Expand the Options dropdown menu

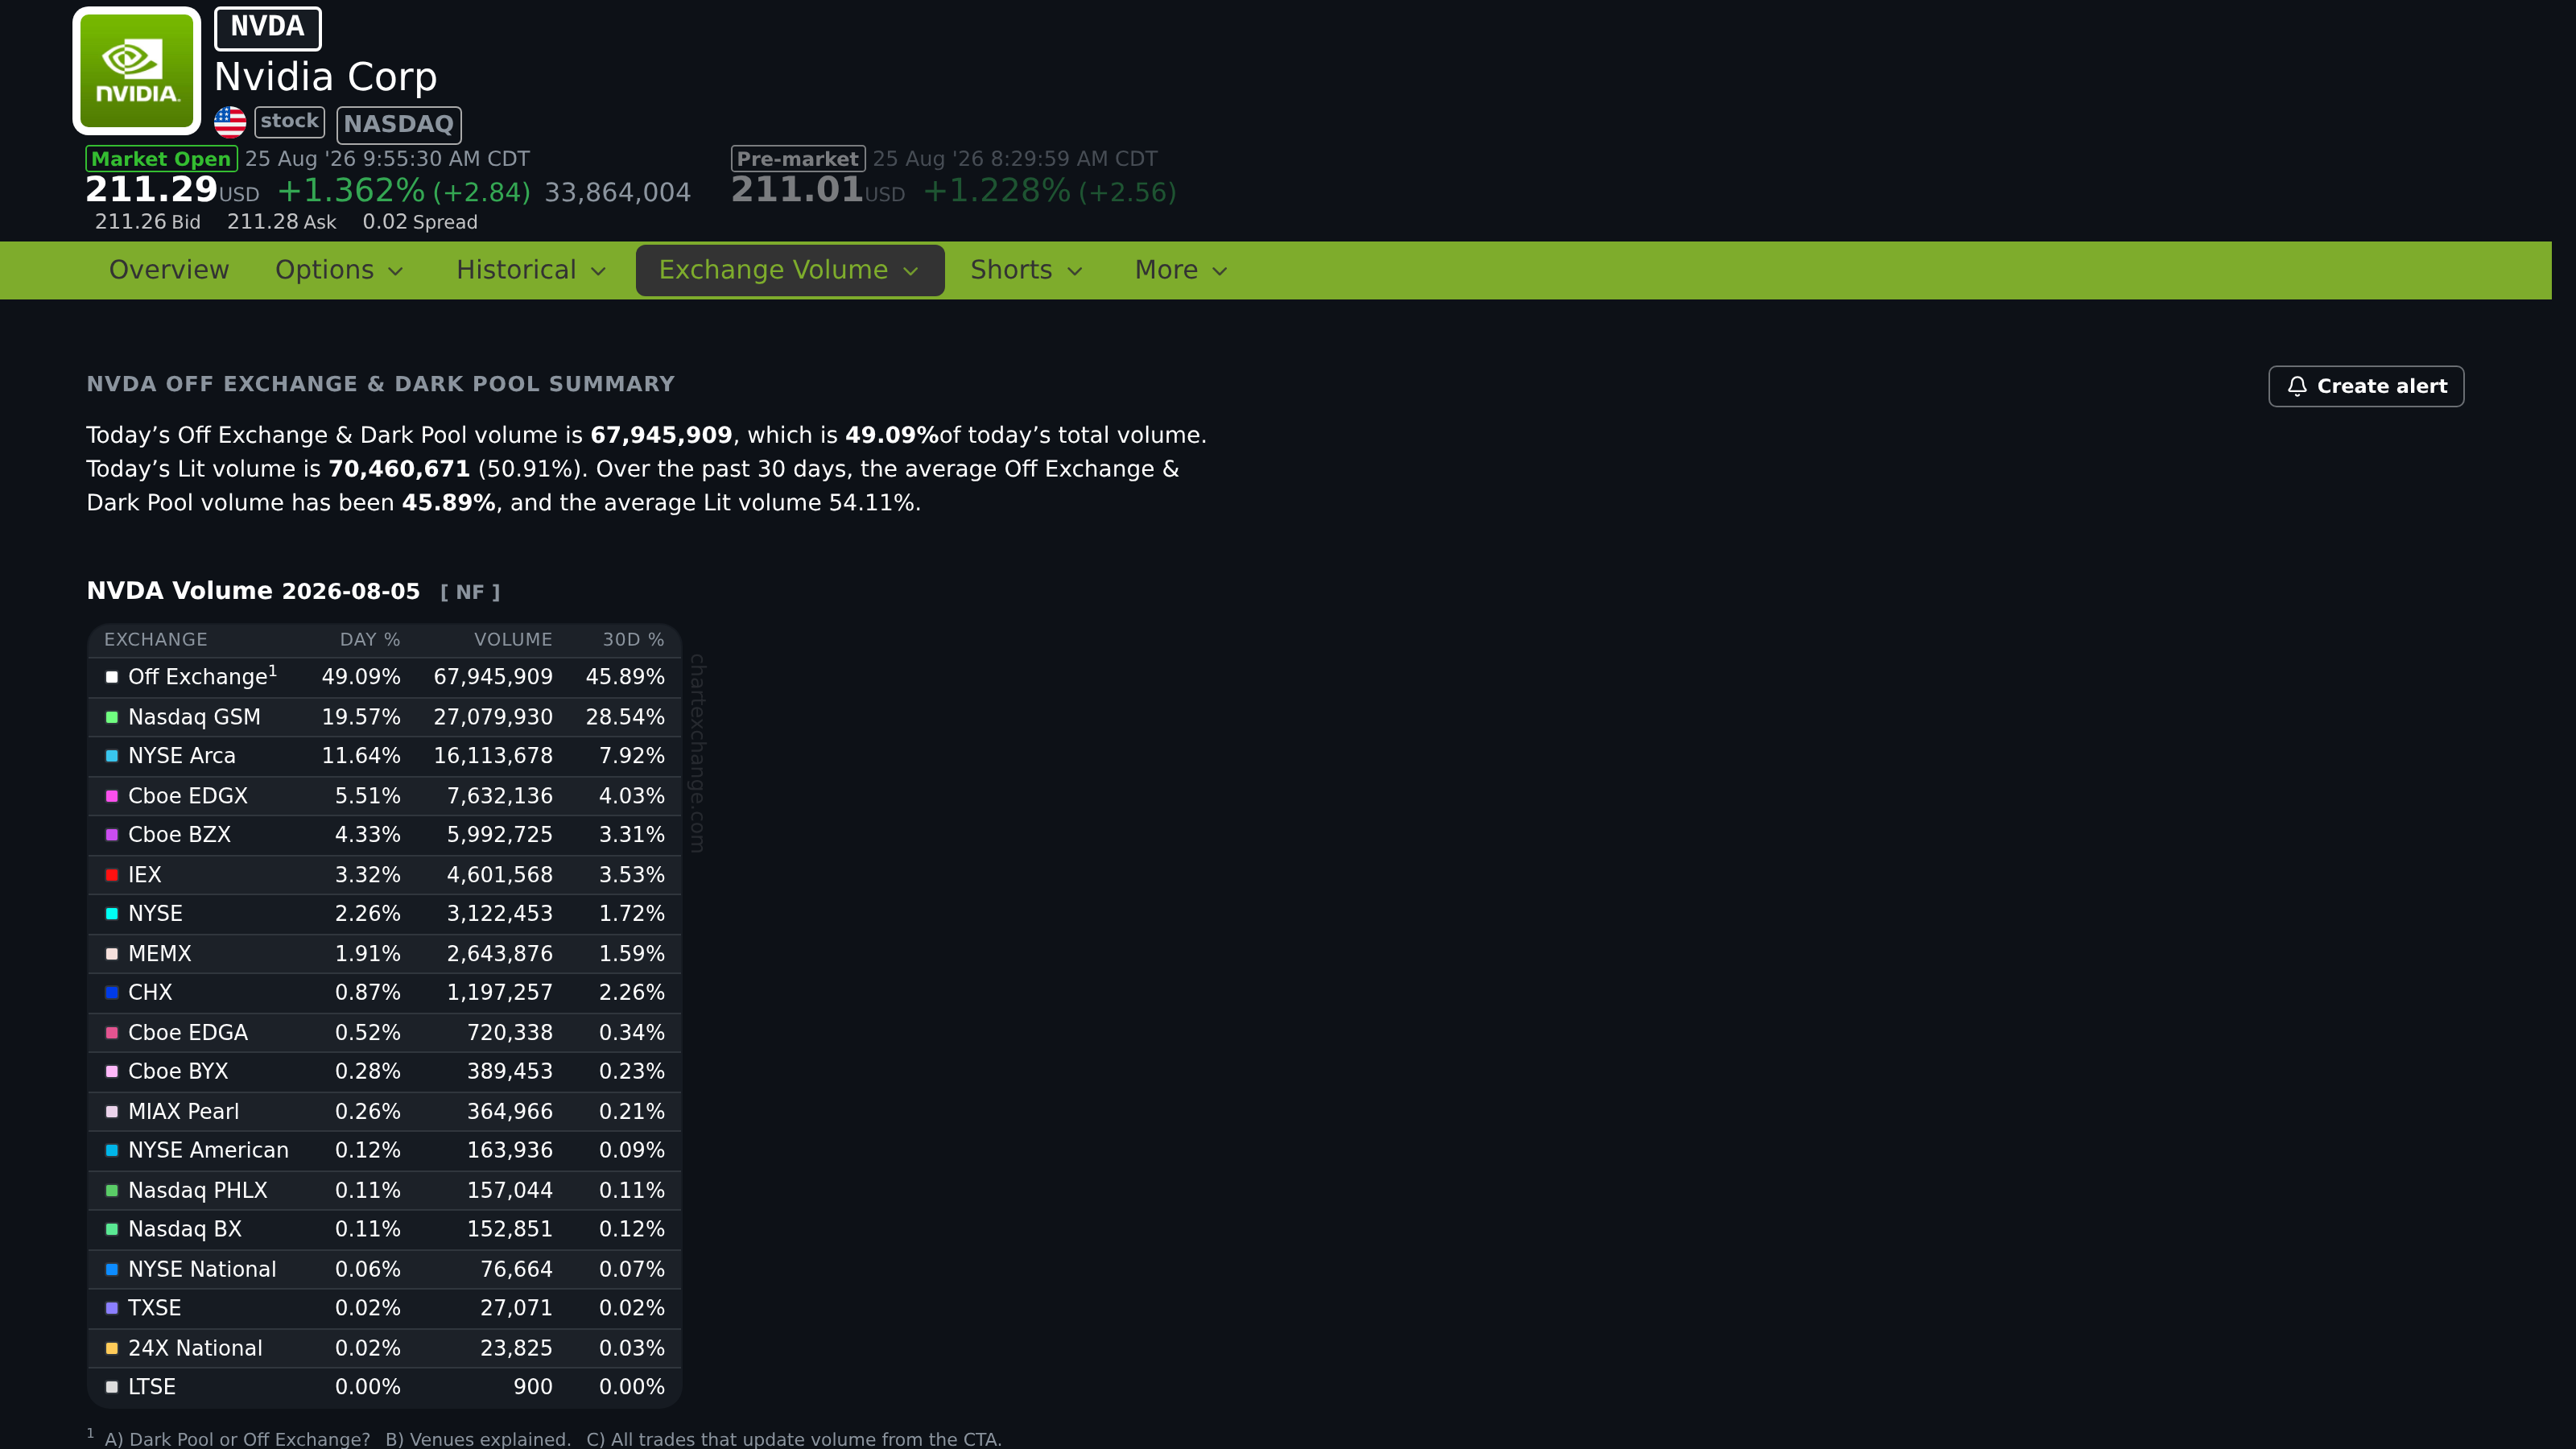pos(339,270)
